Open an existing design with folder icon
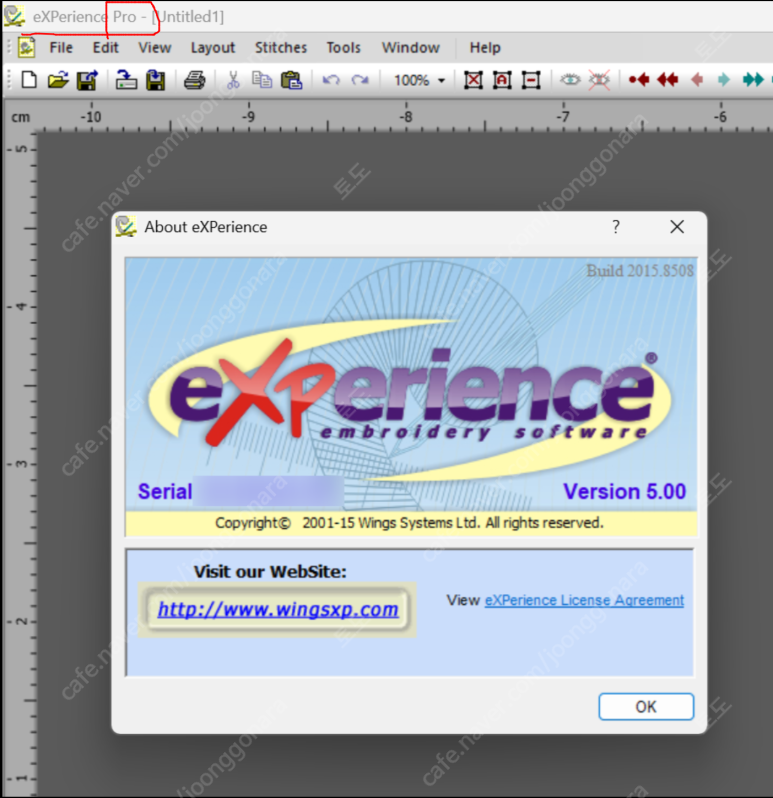This screenshot has width=773, height=798. click(58, 80)
